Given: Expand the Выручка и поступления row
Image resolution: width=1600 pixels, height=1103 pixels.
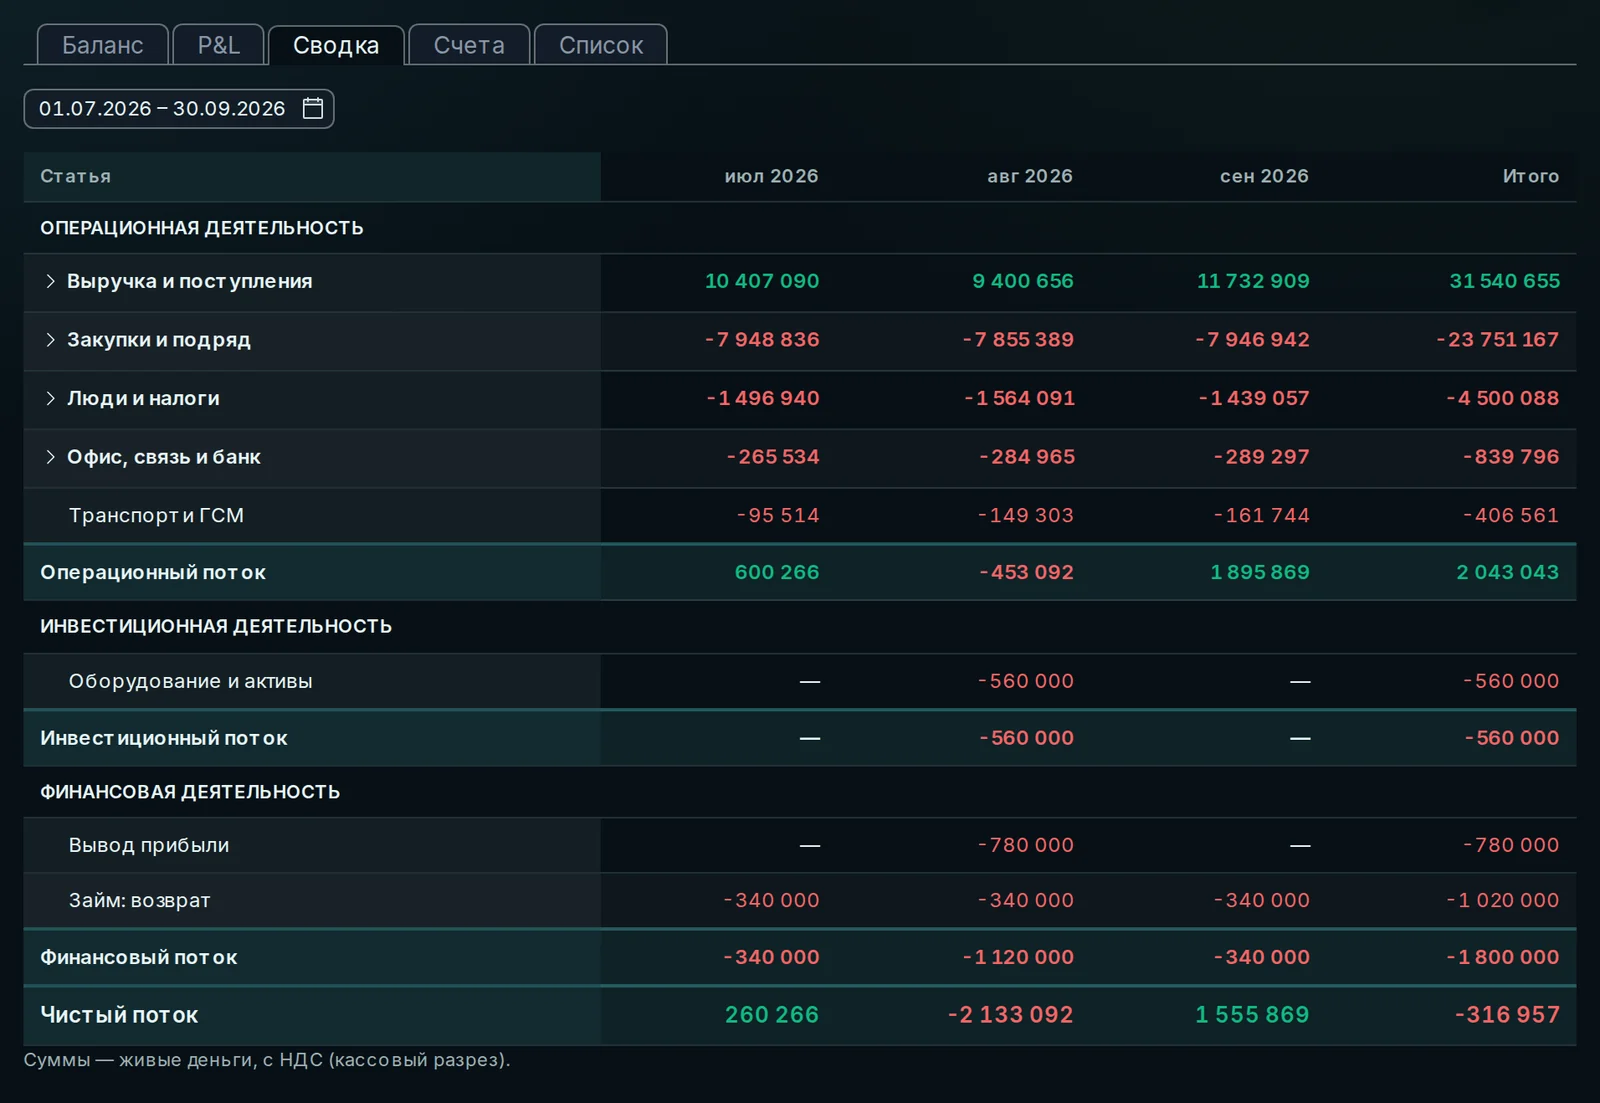Looking at the screenshot, I should point(50,281).
